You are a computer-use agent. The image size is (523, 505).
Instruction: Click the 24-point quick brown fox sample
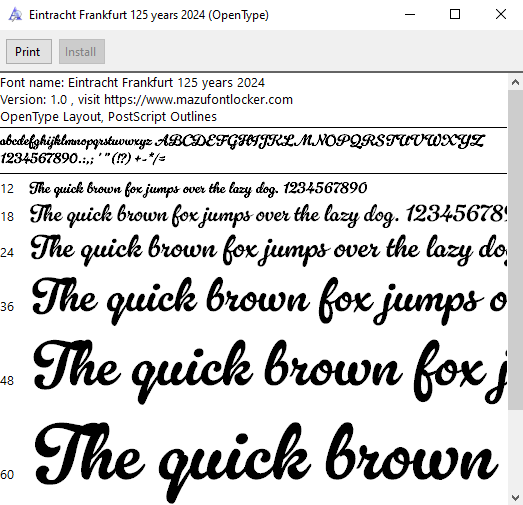click(x=269, y=250)
